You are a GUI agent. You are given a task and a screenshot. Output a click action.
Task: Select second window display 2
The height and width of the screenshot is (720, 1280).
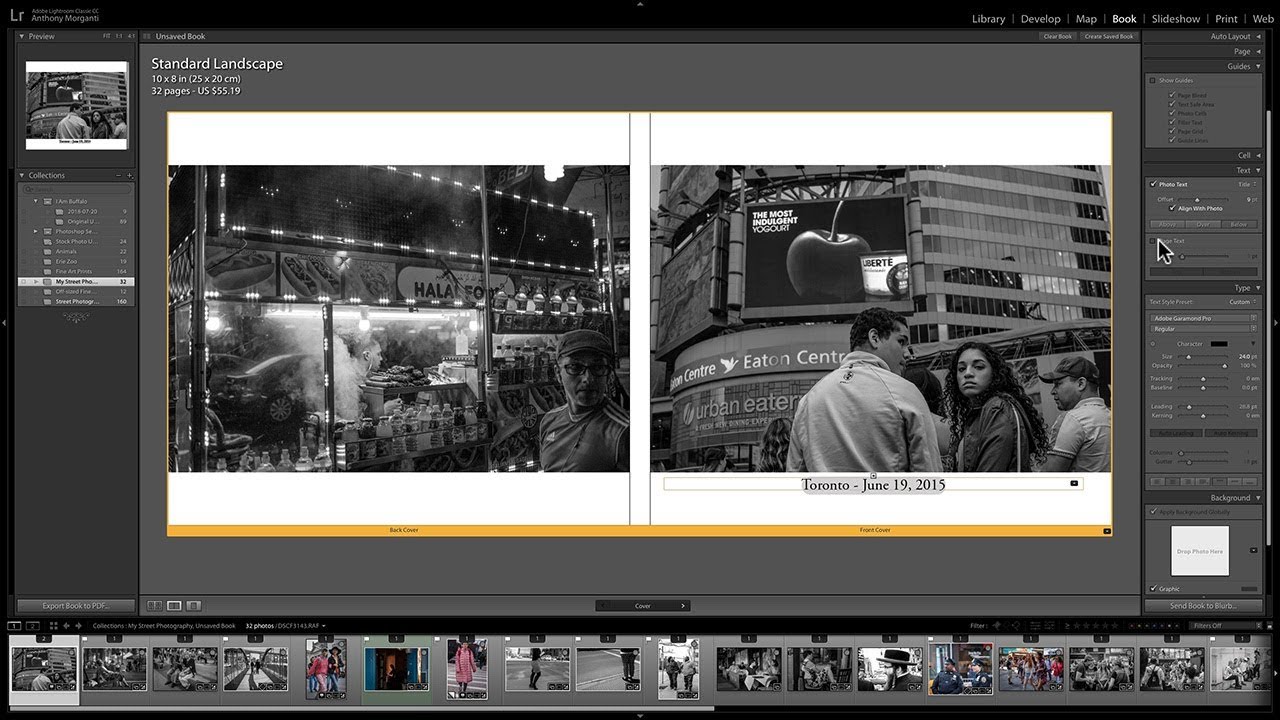(x=32, y=626)
